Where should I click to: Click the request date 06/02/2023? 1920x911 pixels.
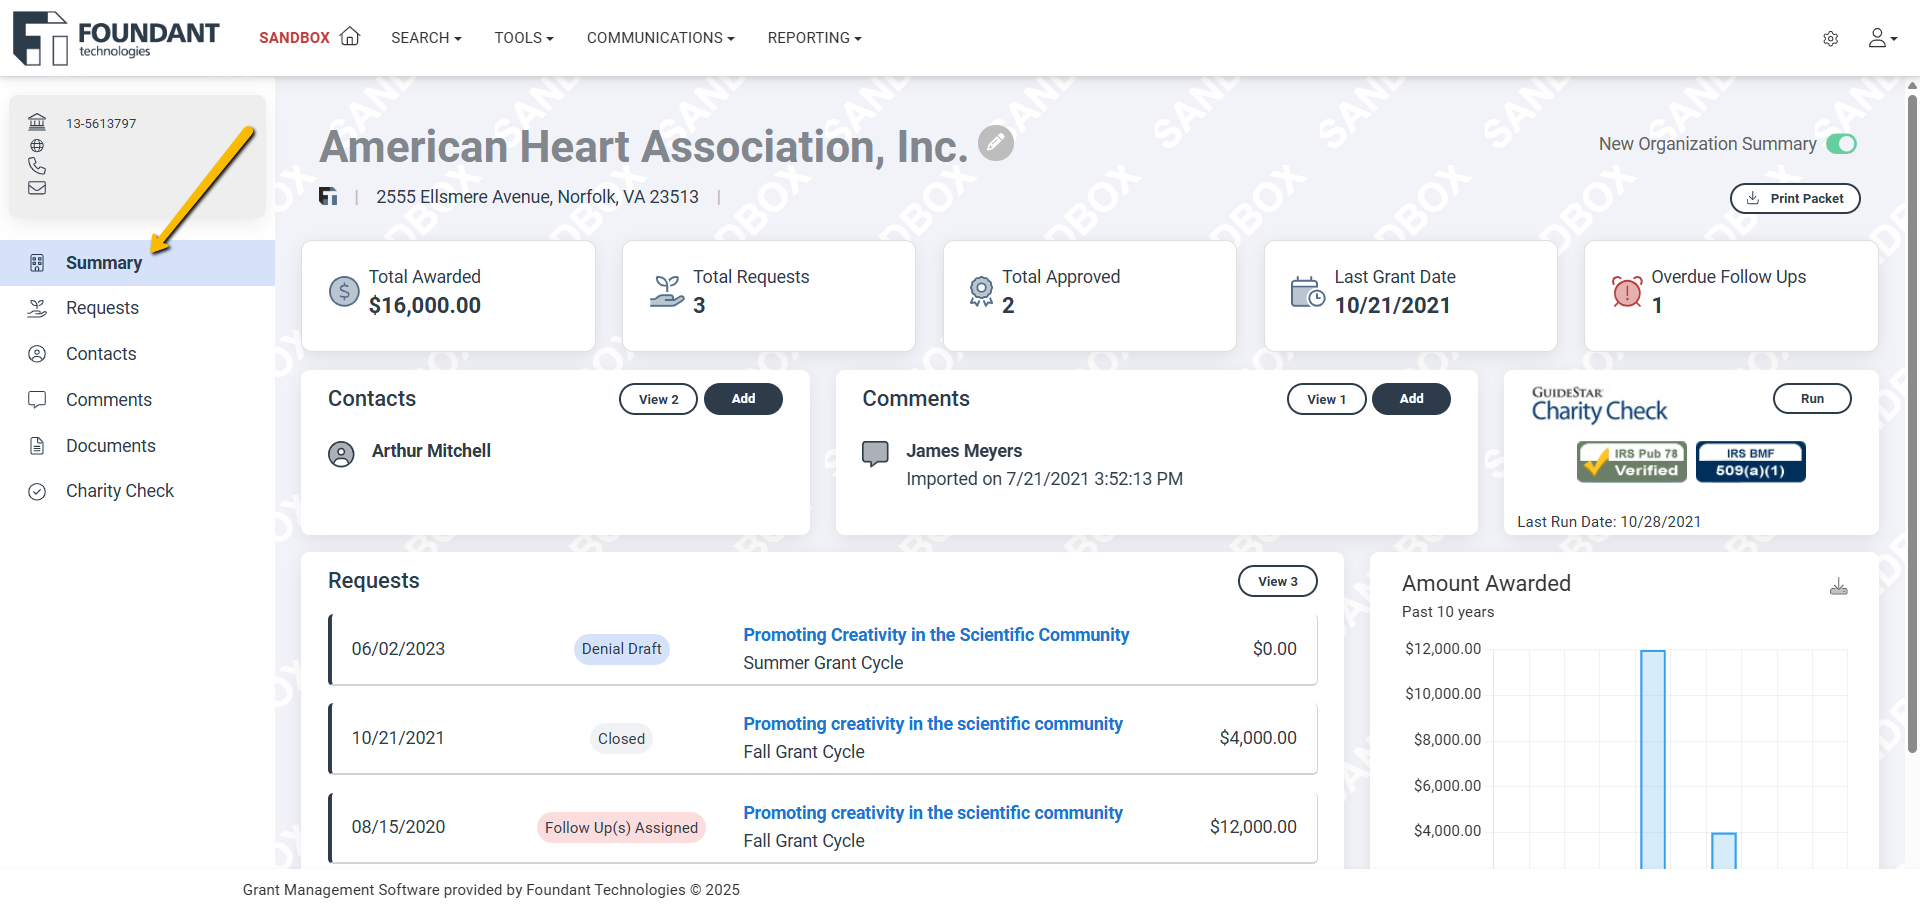[398, 649]
